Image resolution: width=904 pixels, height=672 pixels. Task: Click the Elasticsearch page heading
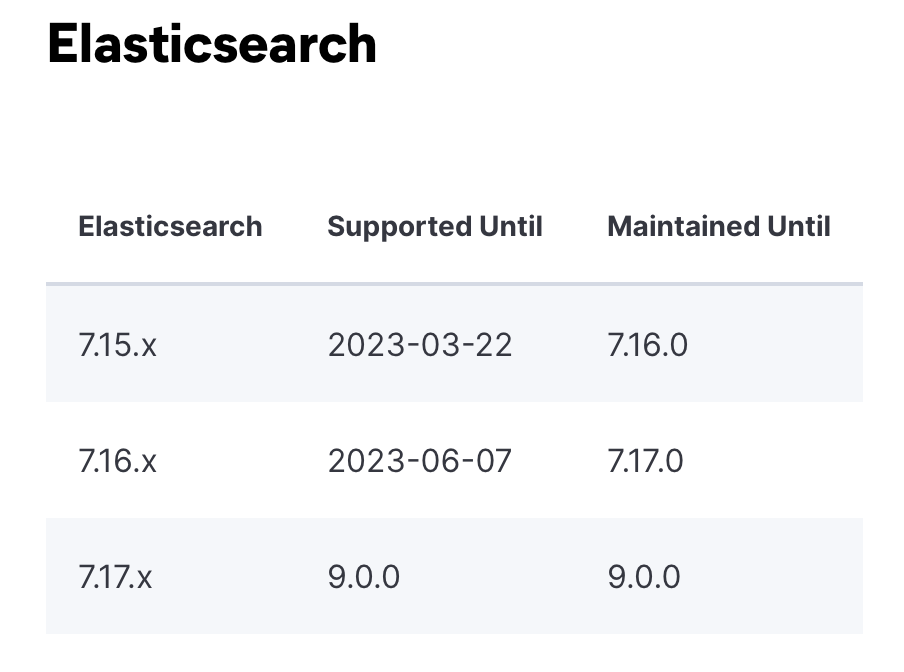[212, 44]
